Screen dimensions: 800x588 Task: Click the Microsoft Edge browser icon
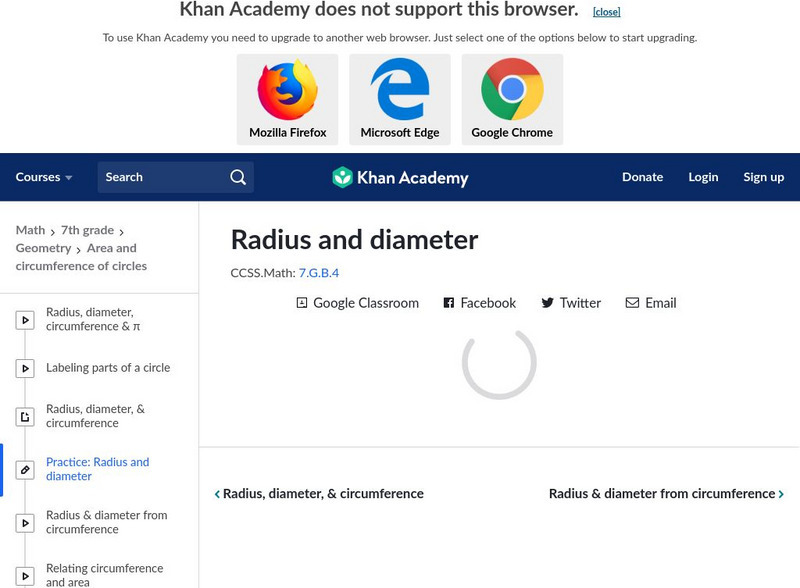(400, 90)
